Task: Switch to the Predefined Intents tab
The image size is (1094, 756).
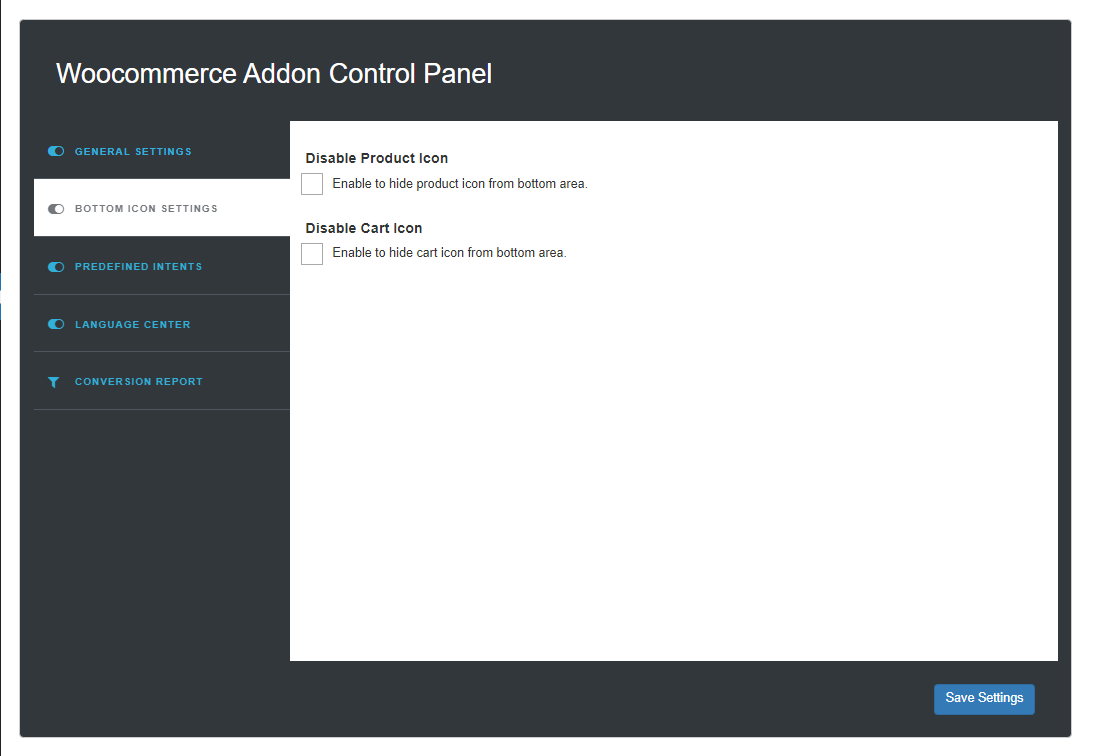Action: [x=162, y=266]
